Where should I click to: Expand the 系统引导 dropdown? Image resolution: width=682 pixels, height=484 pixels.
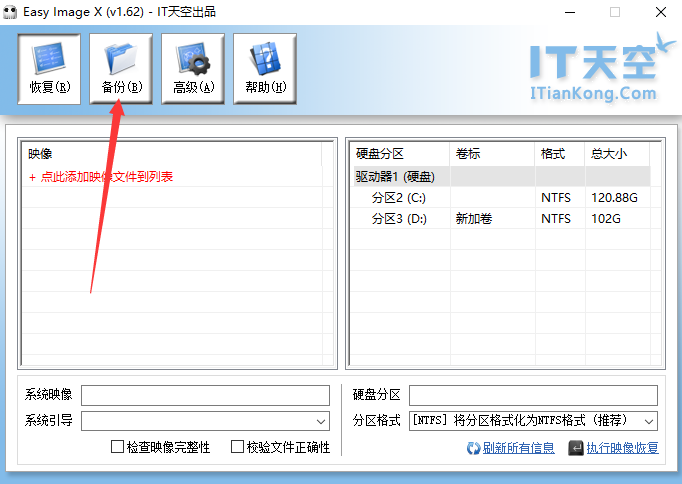(x=321, y=421)
